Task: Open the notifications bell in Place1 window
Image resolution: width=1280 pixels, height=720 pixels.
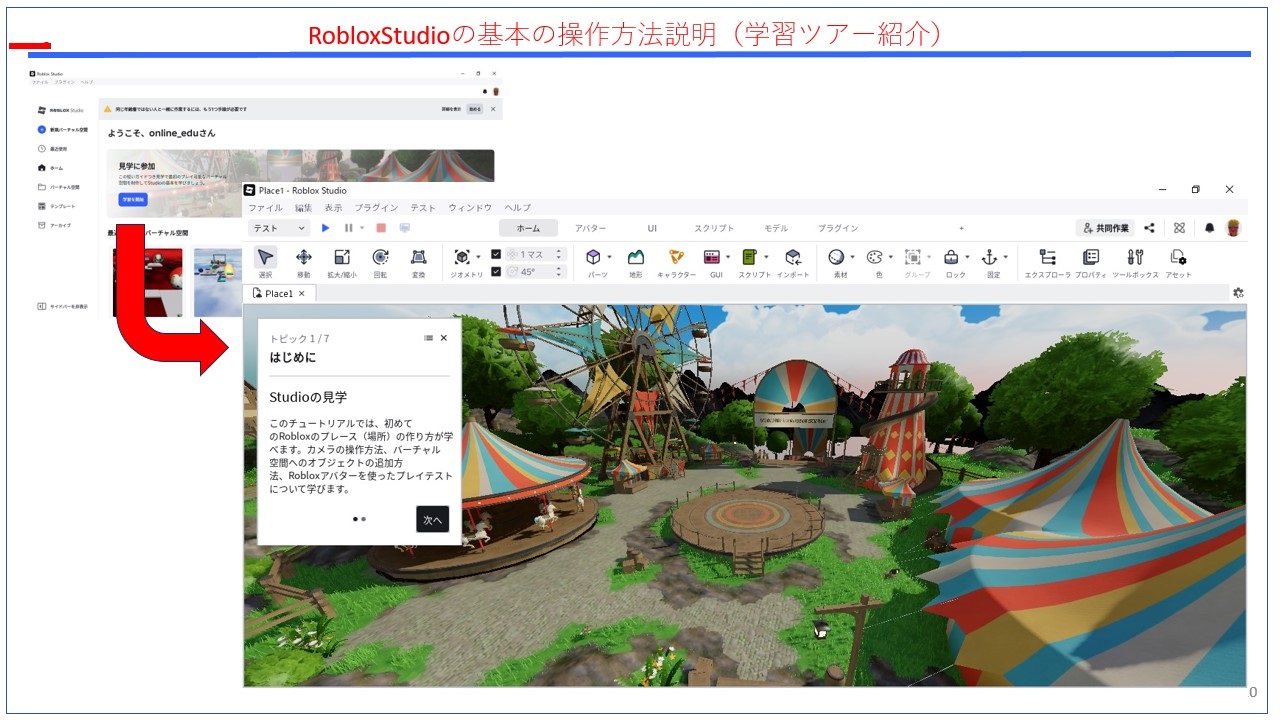Action: click(1209, 228)
